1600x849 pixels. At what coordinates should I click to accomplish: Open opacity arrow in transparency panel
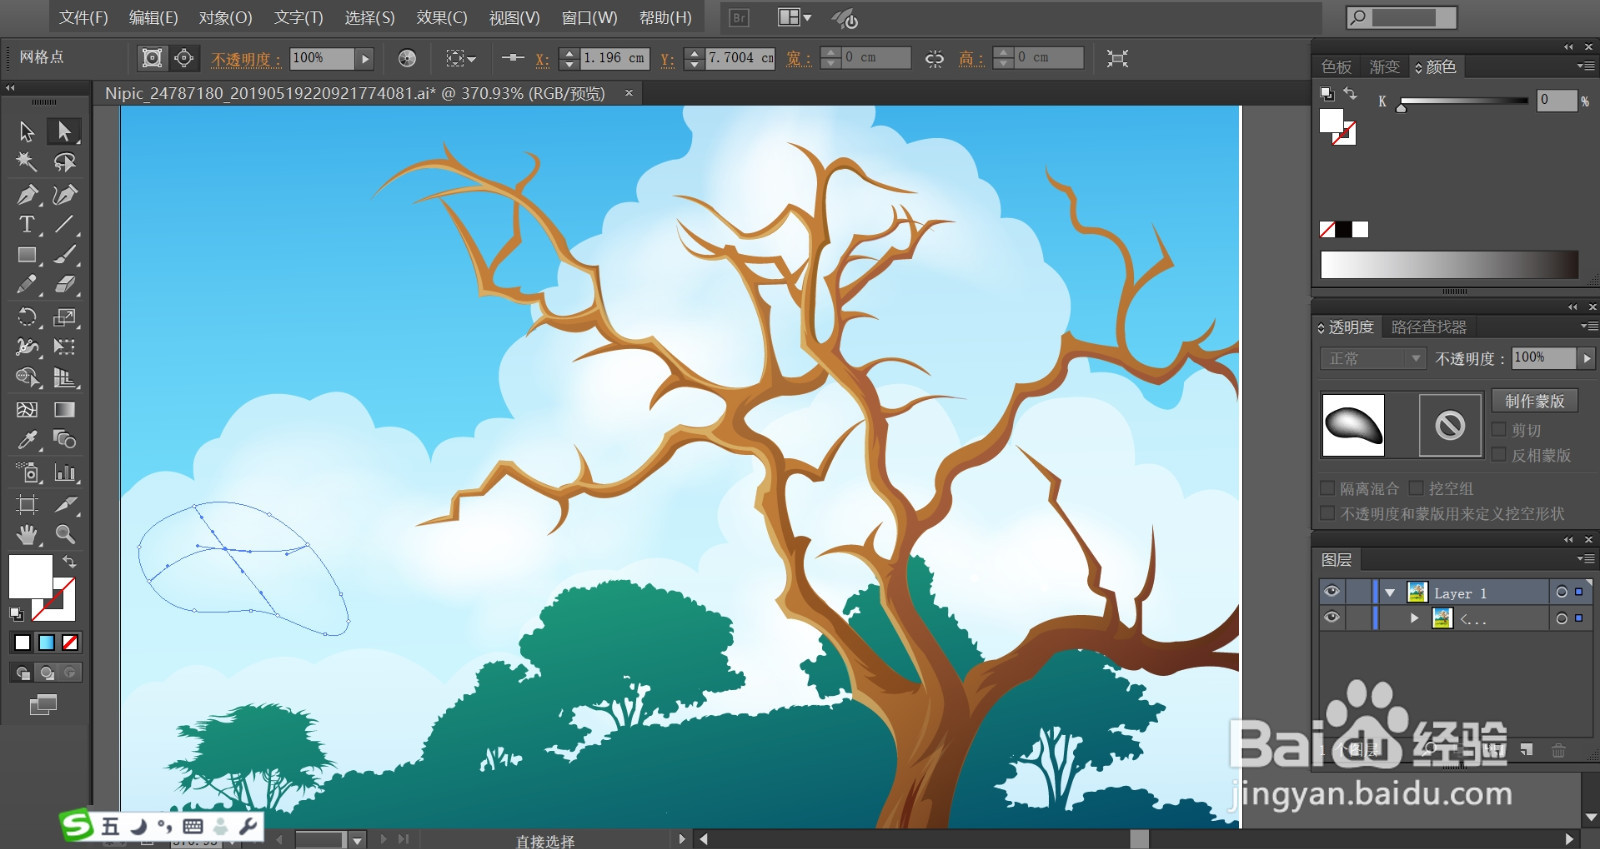1586,358
